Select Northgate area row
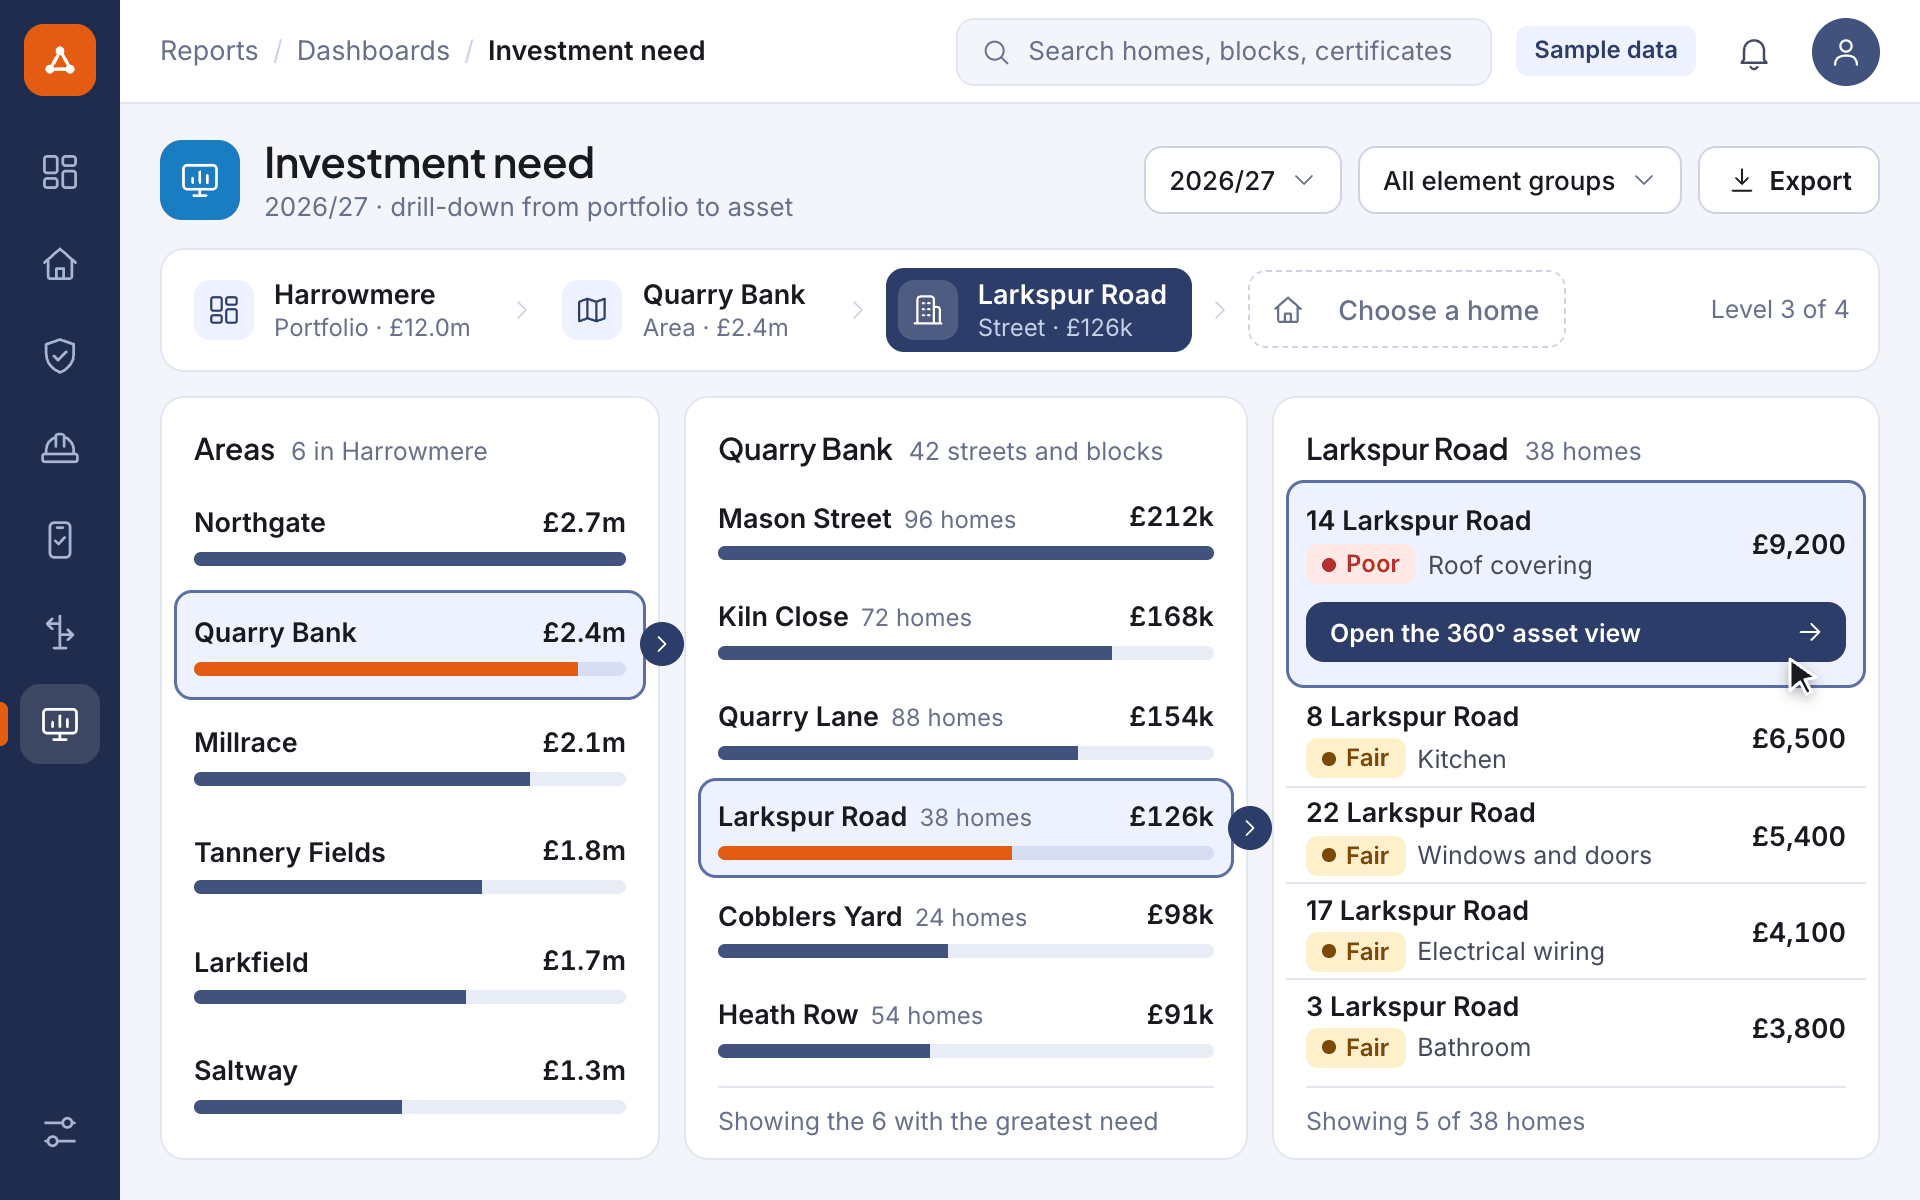1920x1200 pixels. [410, 537]
